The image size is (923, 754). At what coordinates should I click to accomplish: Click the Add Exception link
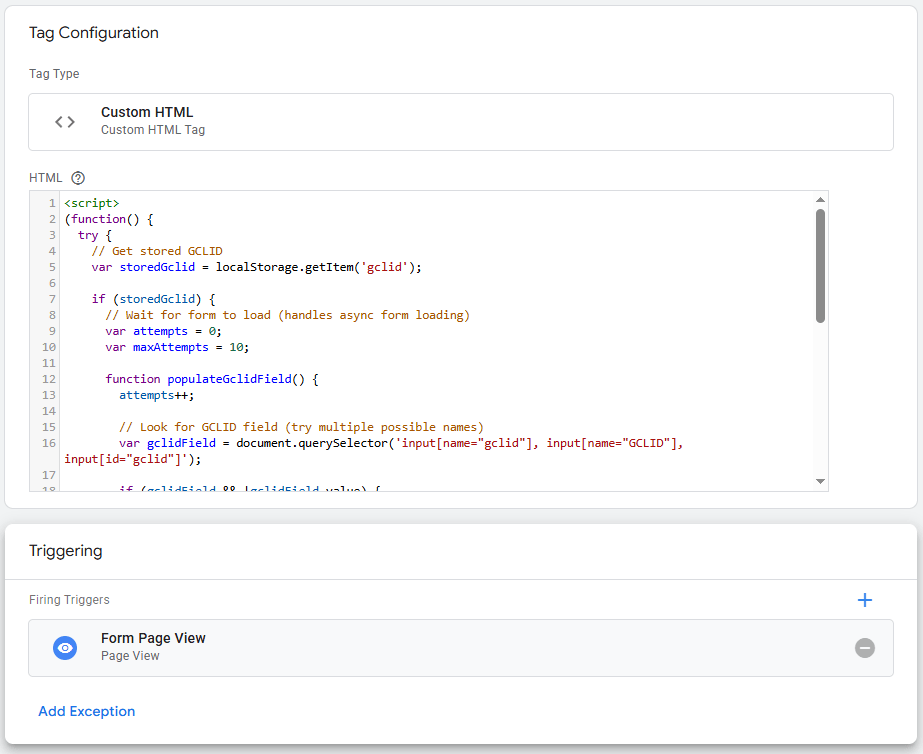[x=86, y=711]
